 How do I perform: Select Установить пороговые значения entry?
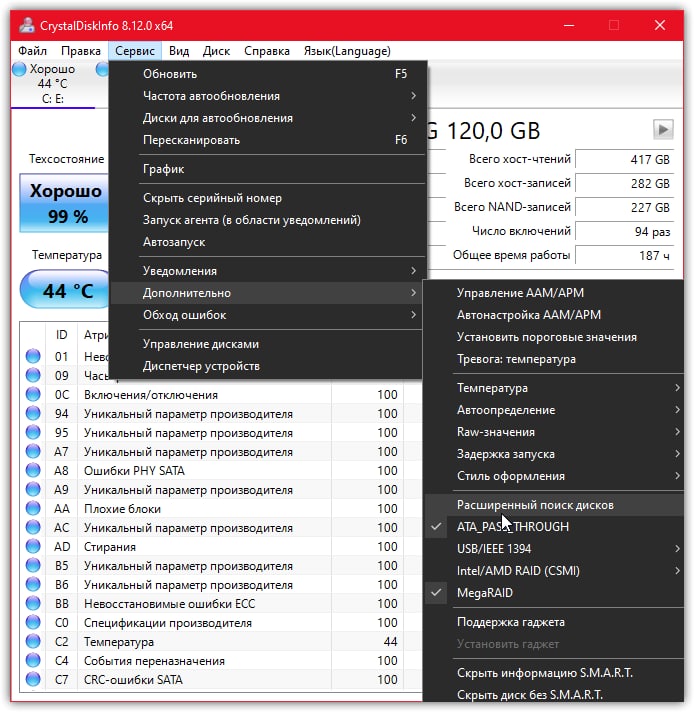coord(554,337)
